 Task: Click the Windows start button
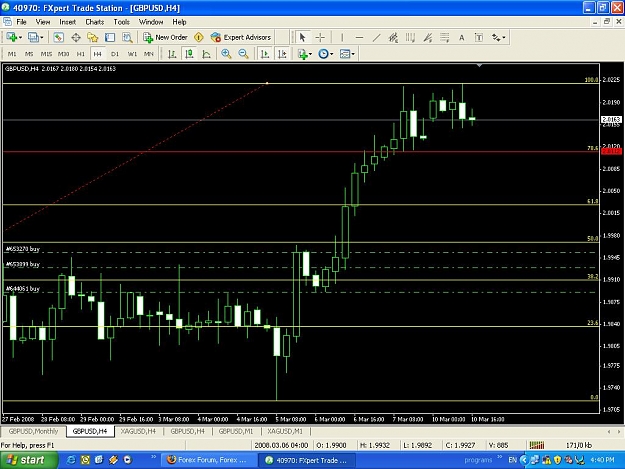(x=27, y=460)
